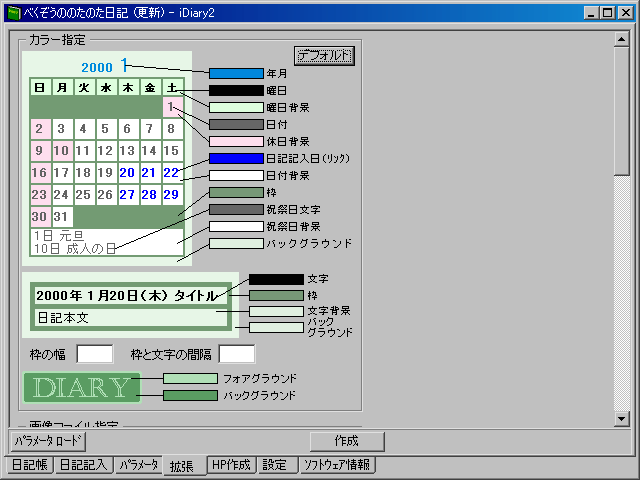Click the scrollbar up arrow
This screenshot has height=480, width=640.
(x=621, y=41)
